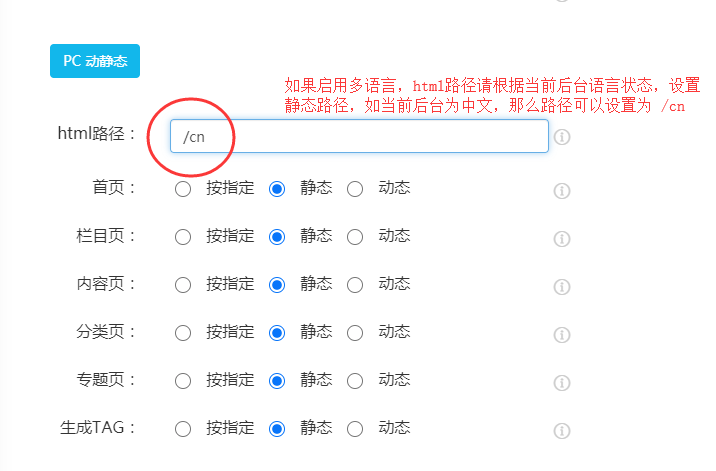Switch 栏目页 to 动态 mode
The height and width of the screenshot is (471, 716).
(355, 236)
